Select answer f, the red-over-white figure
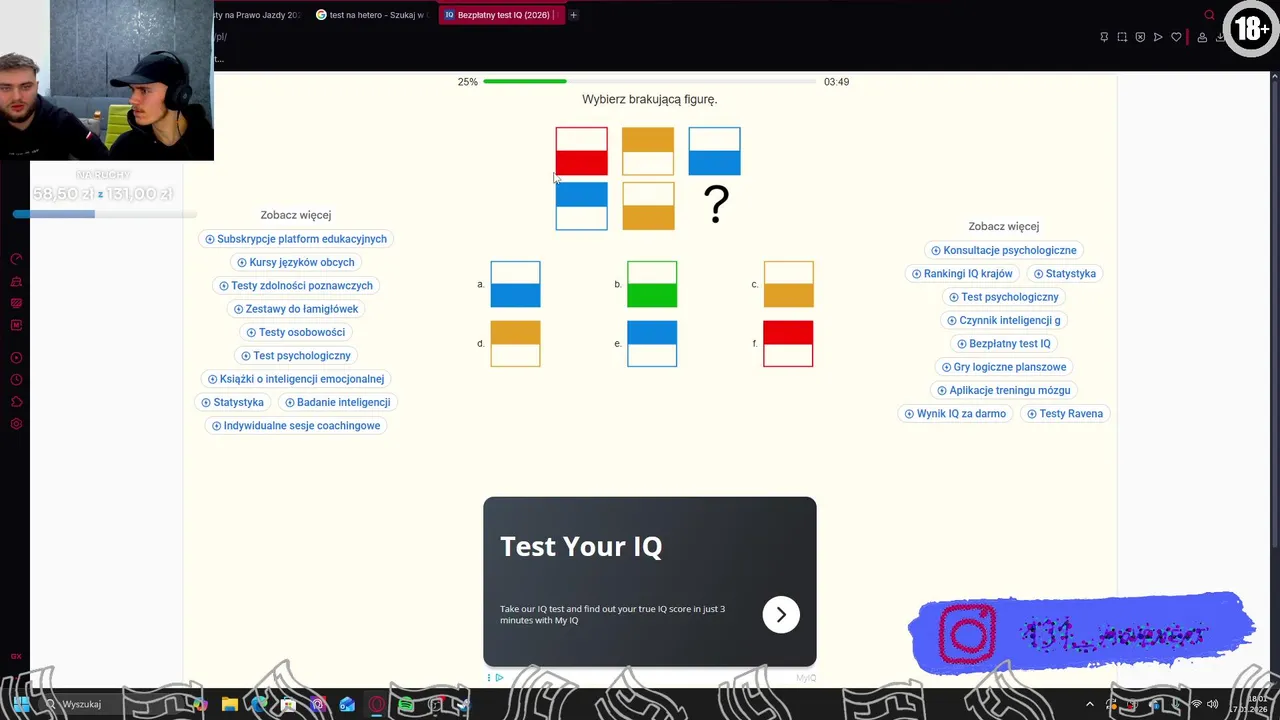This screenshot has width=1280, height=720. point(788,343)
